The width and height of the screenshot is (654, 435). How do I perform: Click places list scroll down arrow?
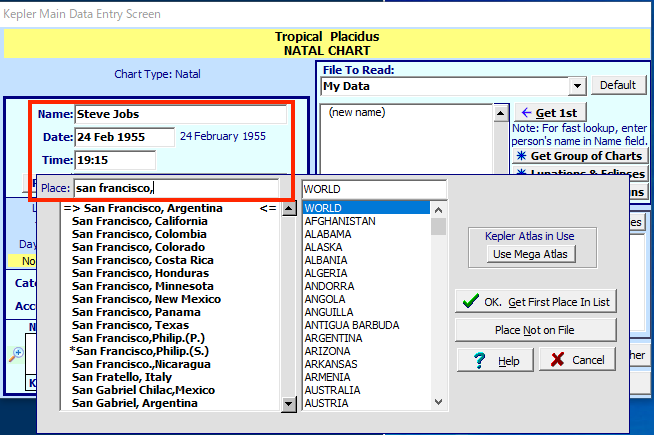pos(289,404)
